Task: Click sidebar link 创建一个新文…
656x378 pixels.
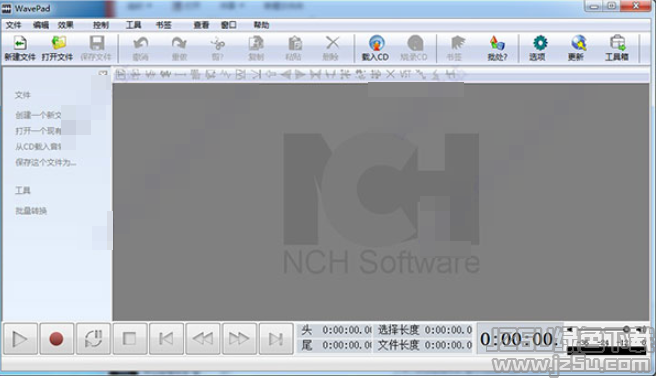Action: click(38, 115)
